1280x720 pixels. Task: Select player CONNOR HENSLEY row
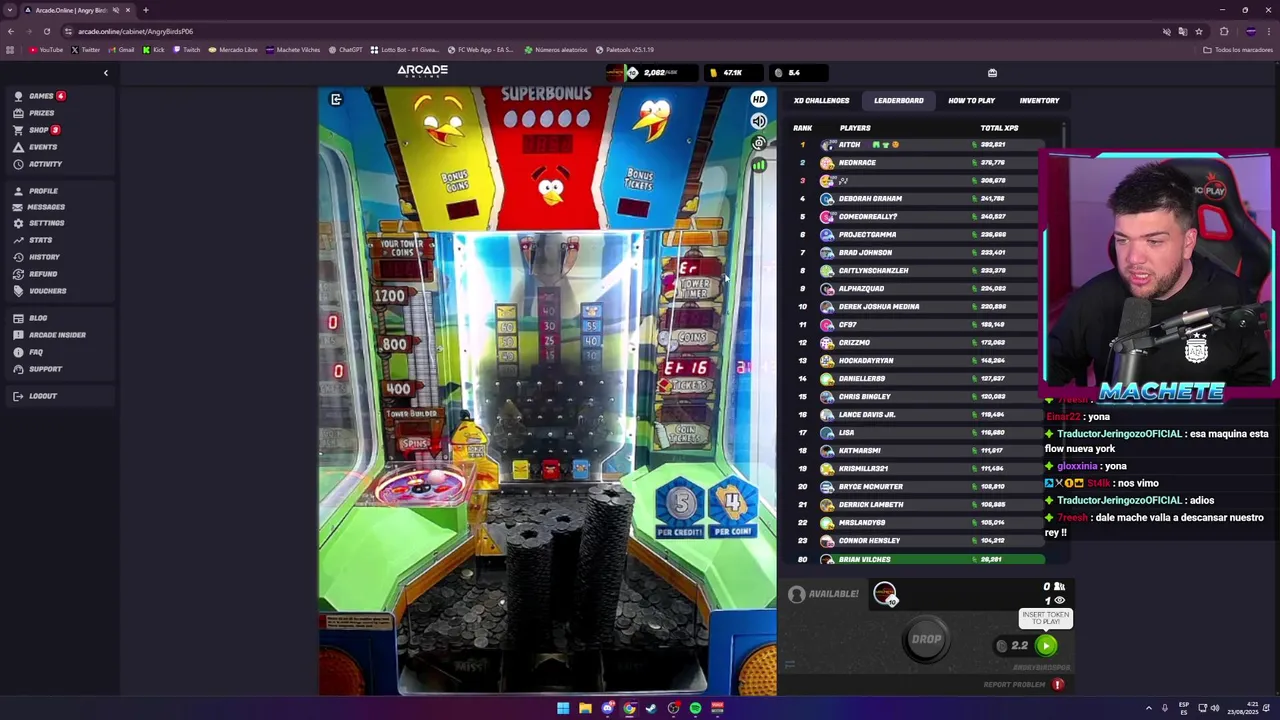pos(918,540)
